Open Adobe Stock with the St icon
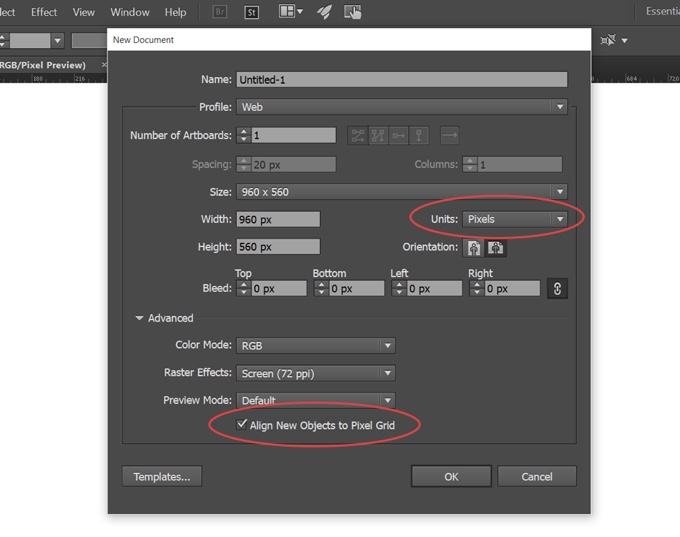 [x=252, y=12]
